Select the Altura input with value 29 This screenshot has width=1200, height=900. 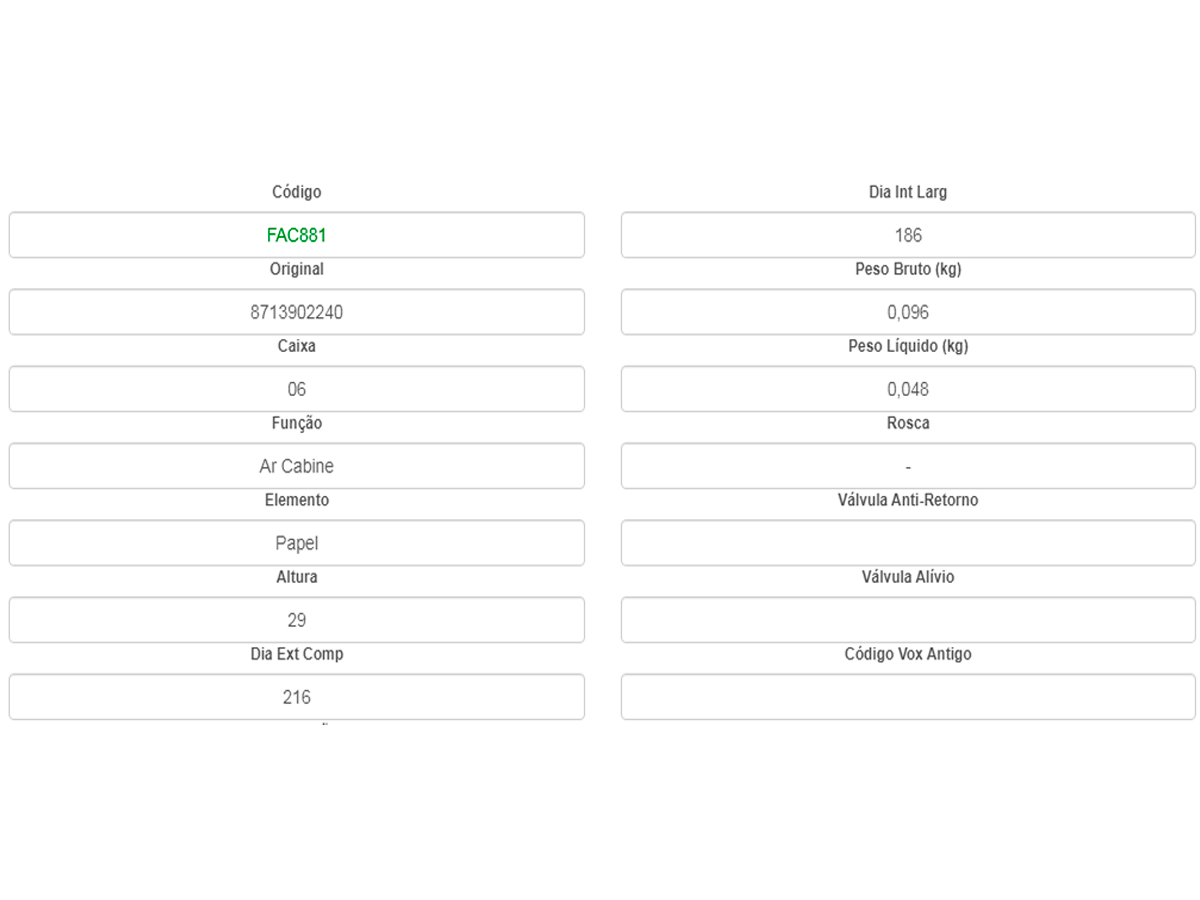[296, 620]
